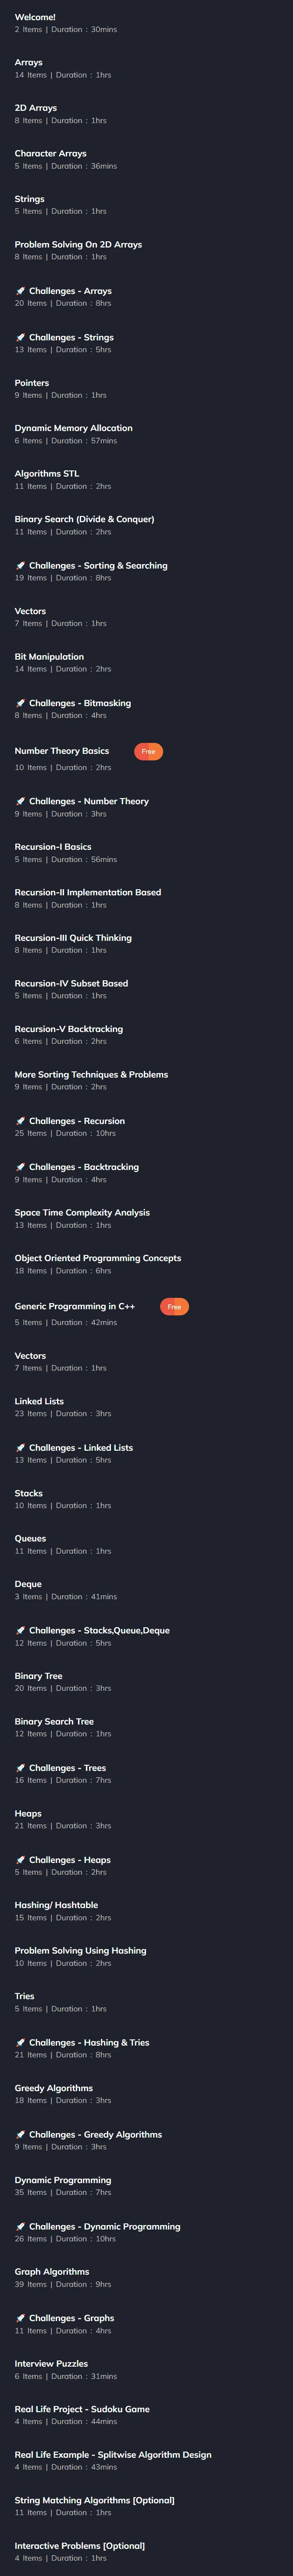Expand Recursion-V Backtracking section
293x2576 pixels.
146,1035
